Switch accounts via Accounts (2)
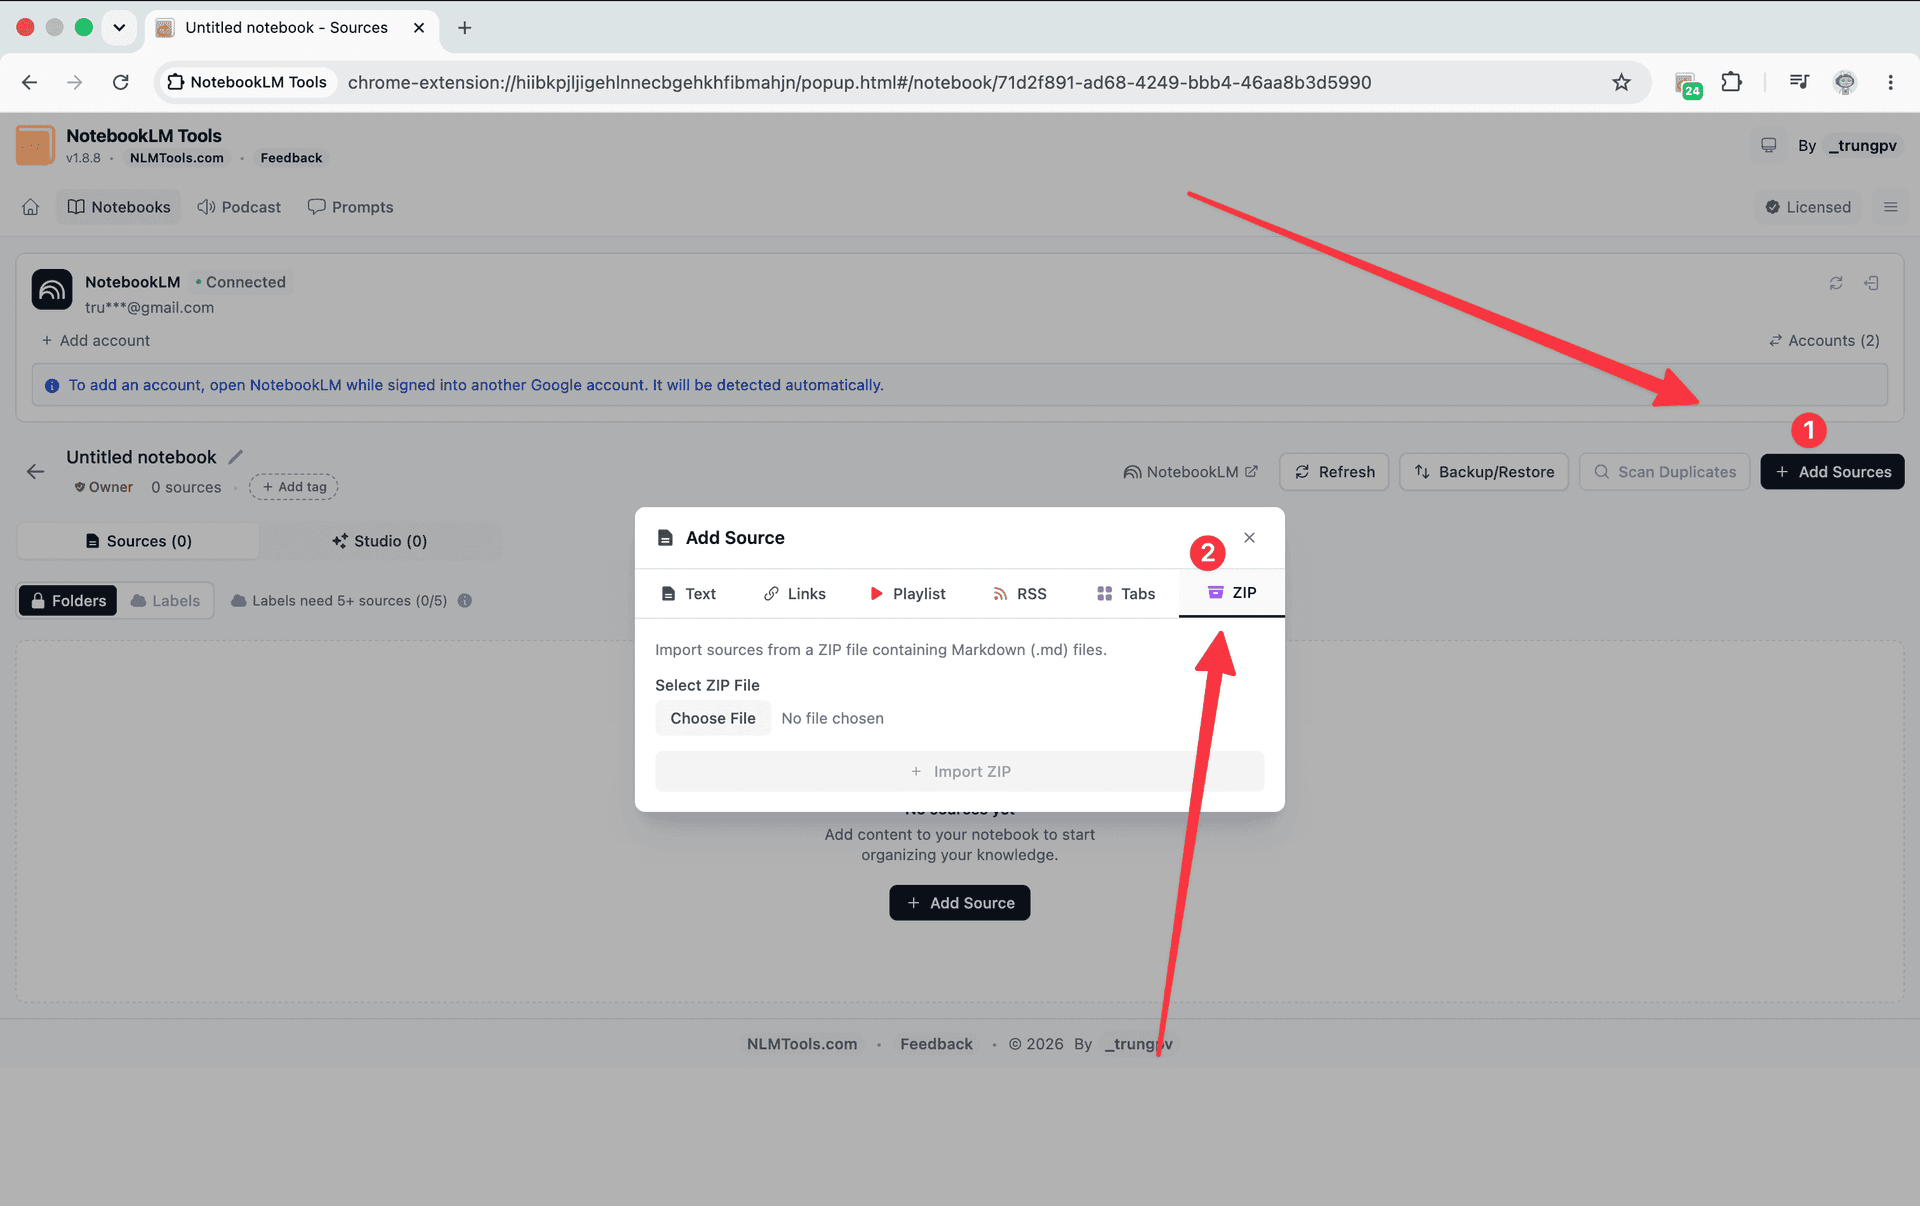The image size is (1920, 1206). click(x=1824, y=341)
